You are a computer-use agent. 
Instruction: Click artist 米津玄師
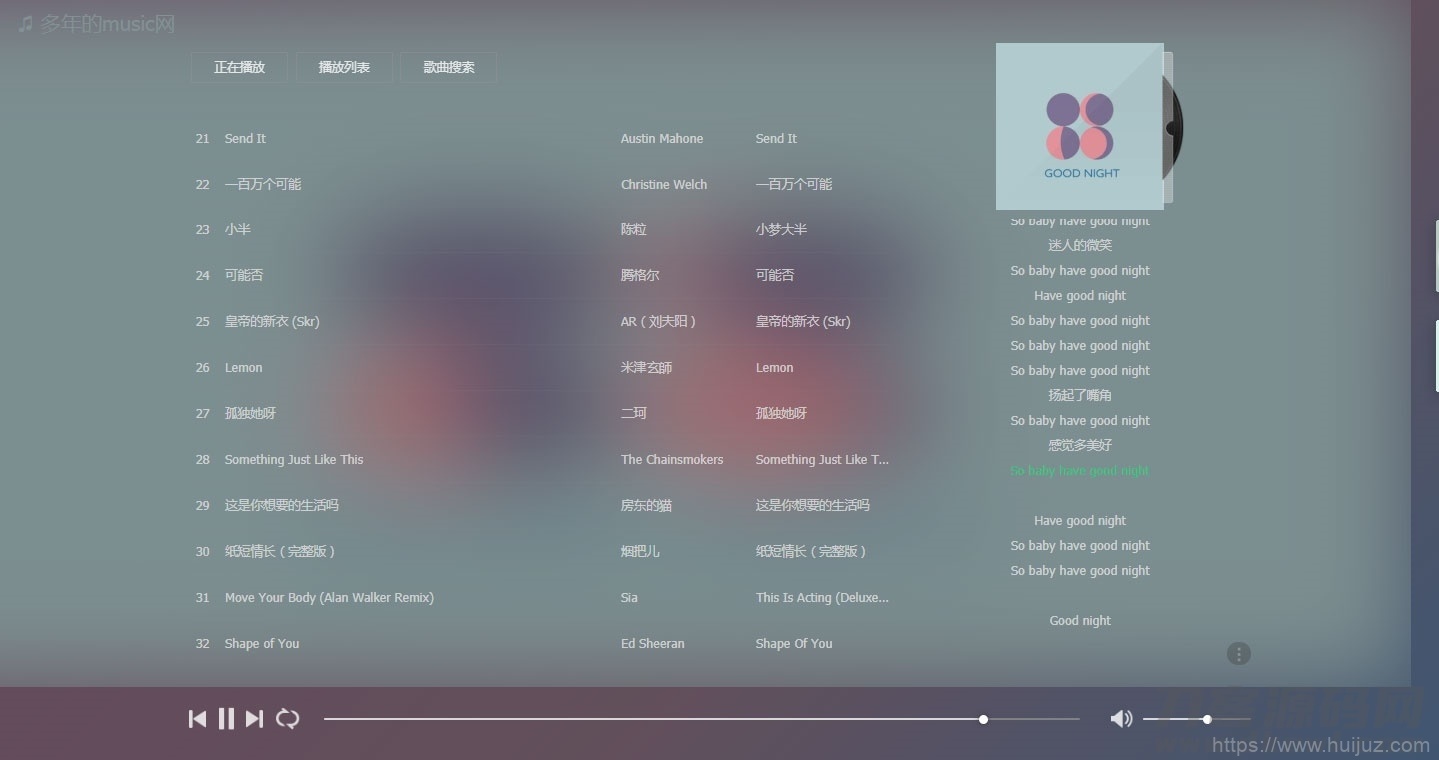point(646,367)
